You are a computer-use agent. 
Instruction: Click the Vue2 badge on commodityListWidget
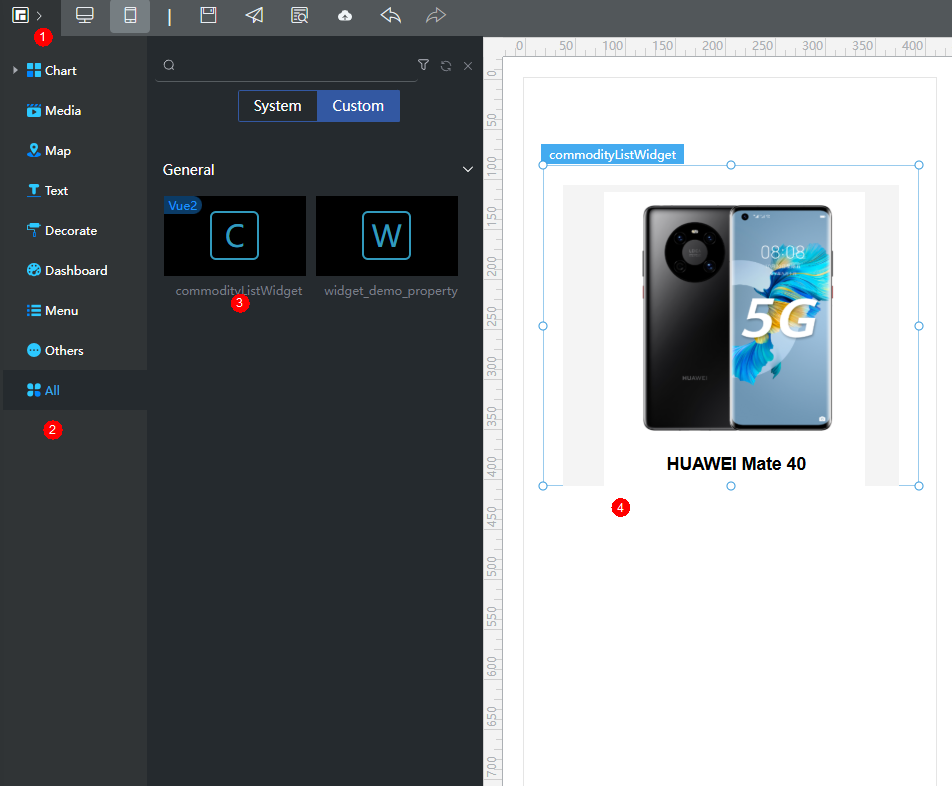[x=183, y=205]
